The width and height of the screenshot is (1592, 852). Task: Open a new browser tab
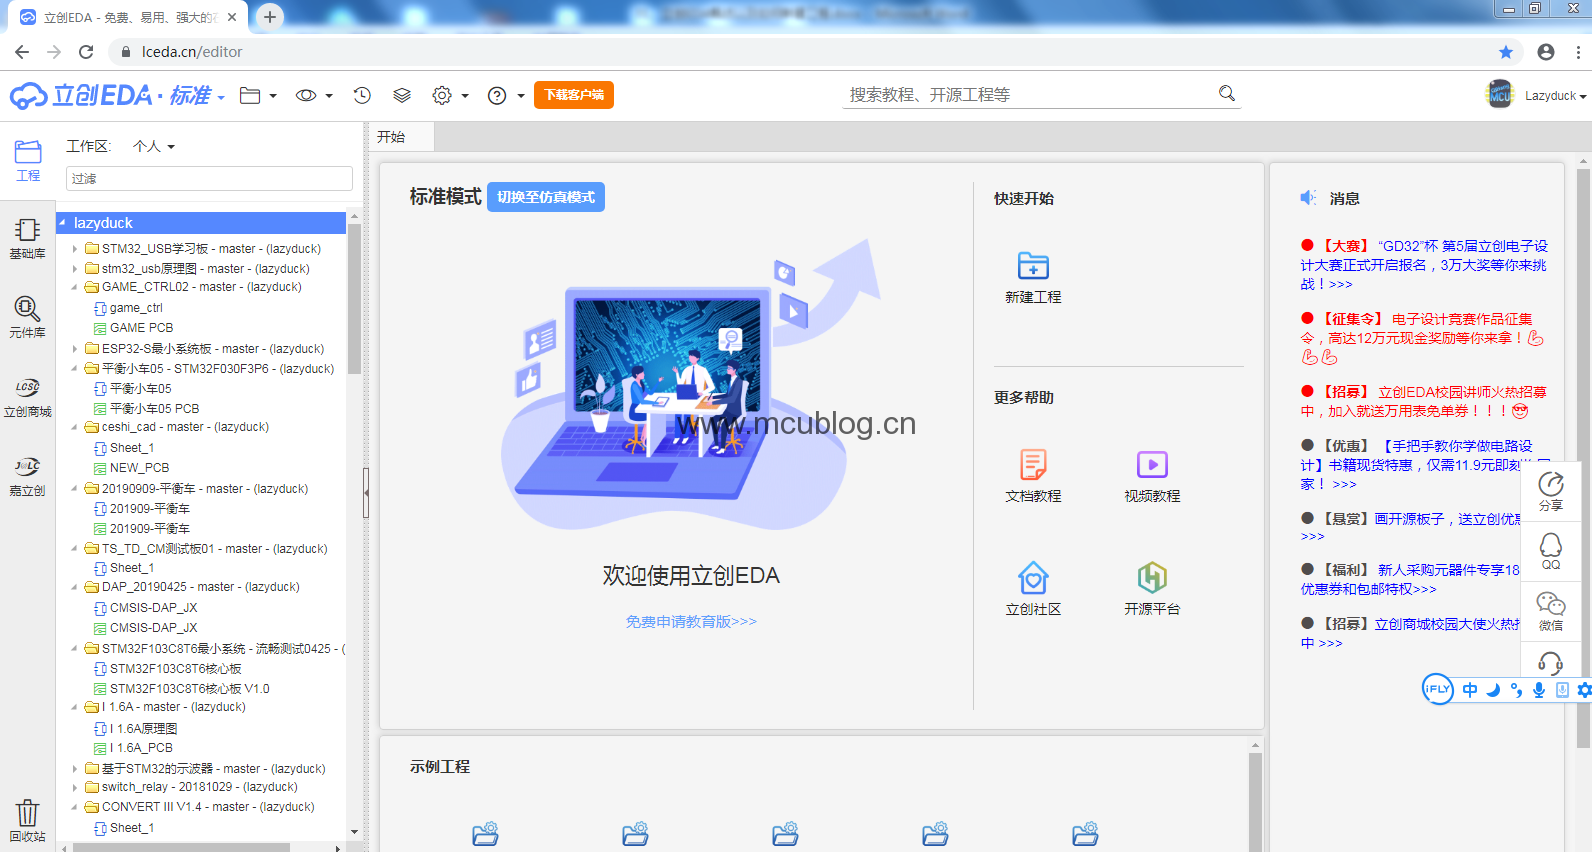pyautogui.click(x=270, y=16)
